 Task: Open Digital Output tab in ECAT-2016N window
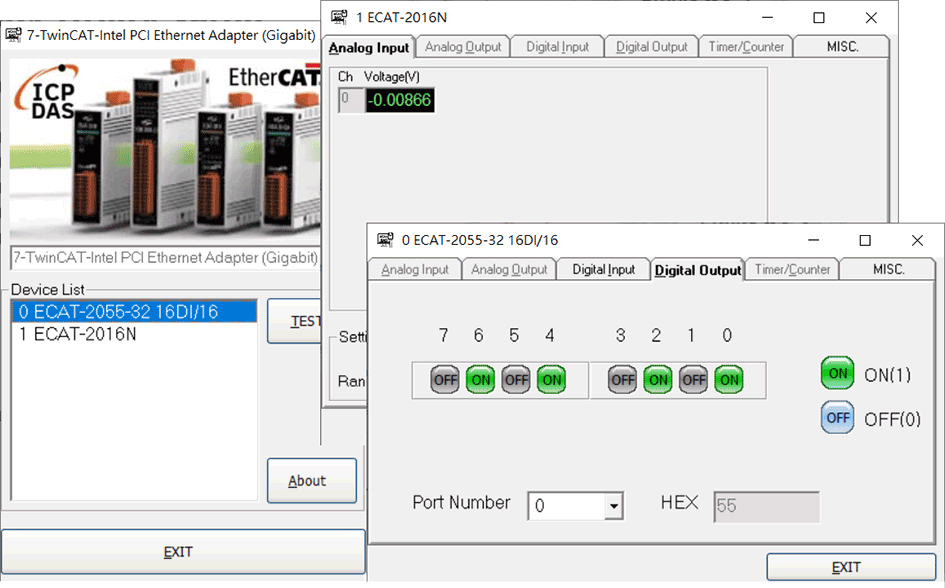point(651,47)
